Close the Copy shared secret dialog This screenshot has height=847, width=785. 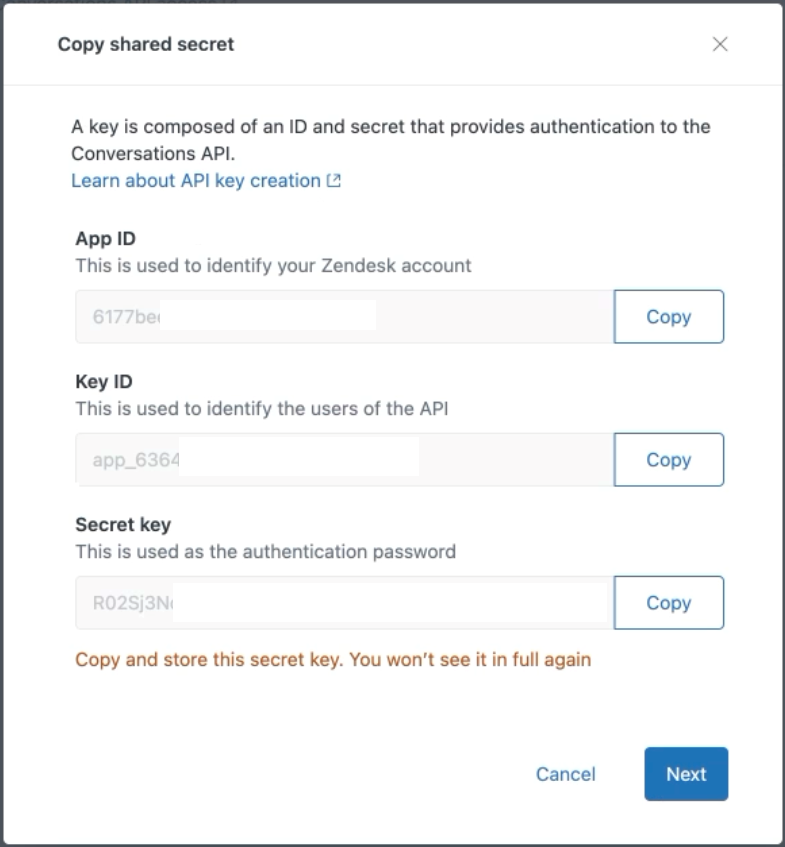pyautogui.click(x=719, y=44)
